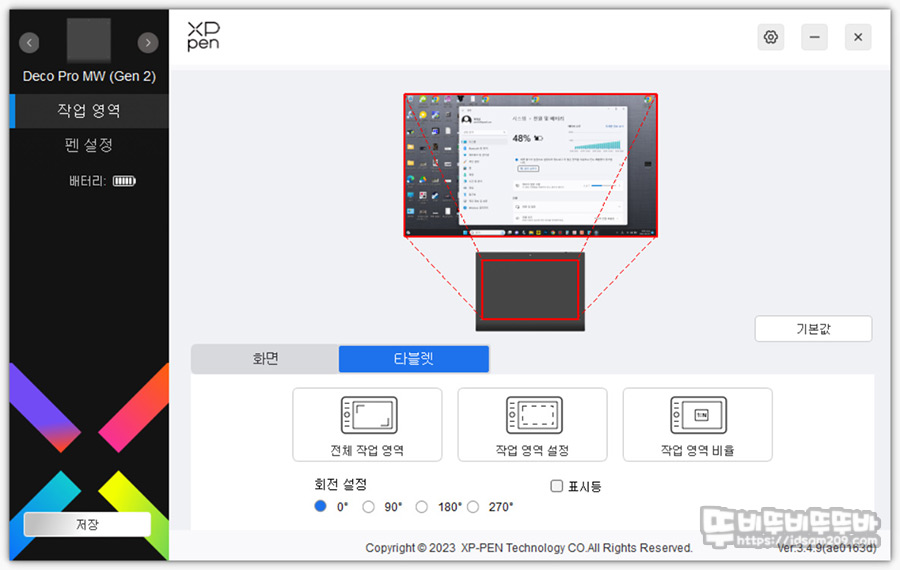Click the monitor screen preview thumbnail

(530, 165)
